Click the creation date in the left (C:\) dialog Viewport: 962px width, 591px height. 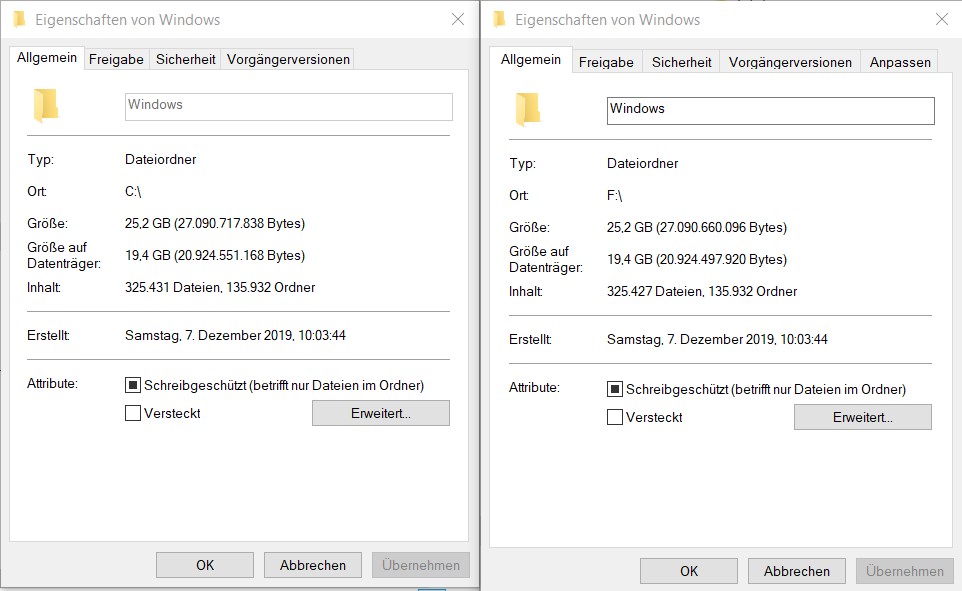coord(236,335)
